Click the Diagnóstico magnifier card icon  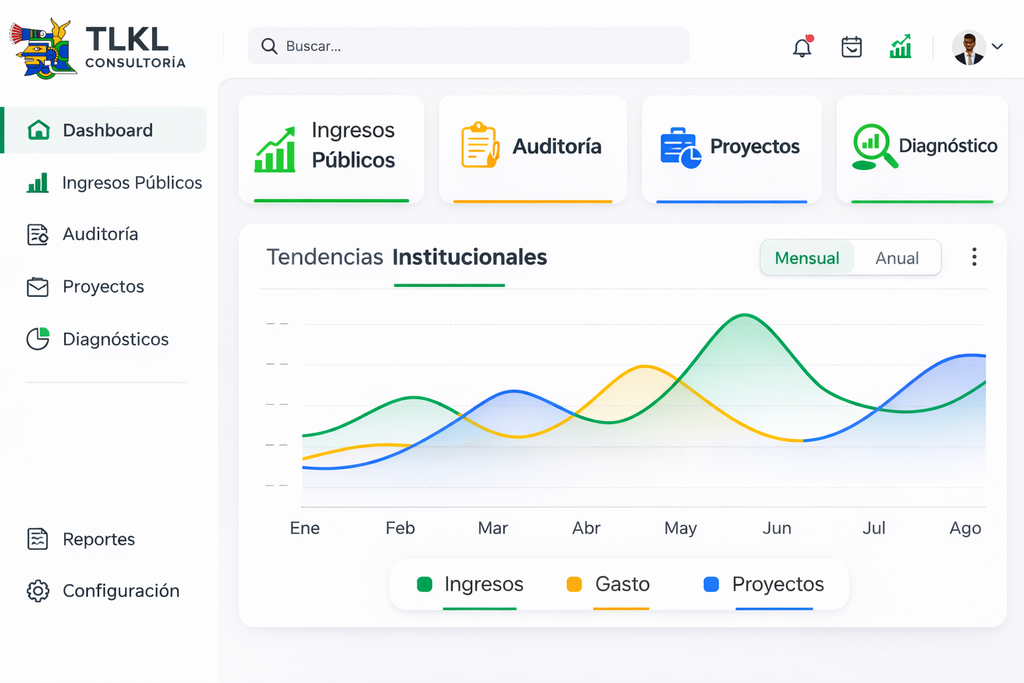(874, 146)
